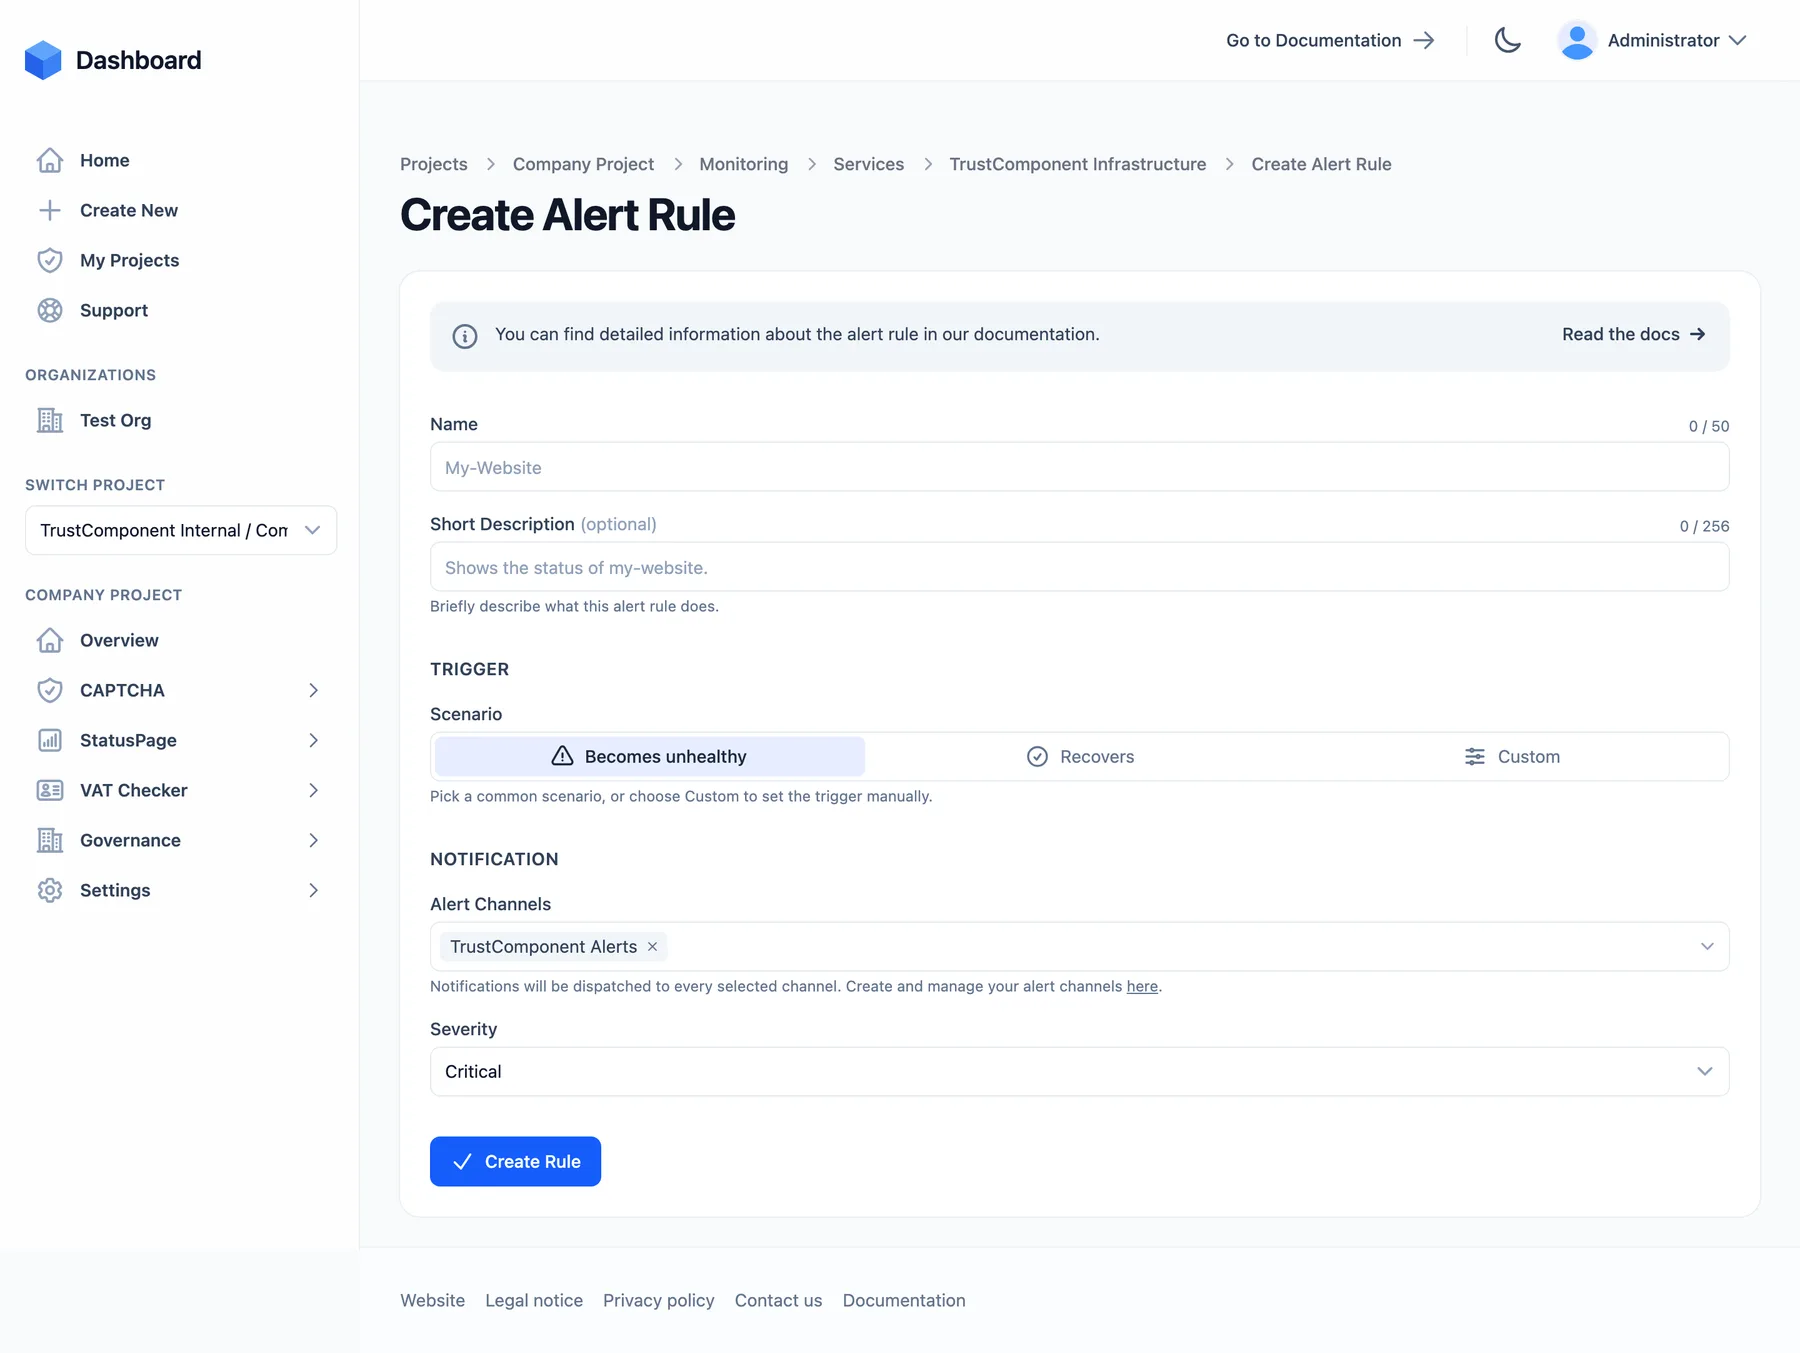
Task: Click the StatusPage chart icon
Action: pyautogui.click(x=50, y=740)
